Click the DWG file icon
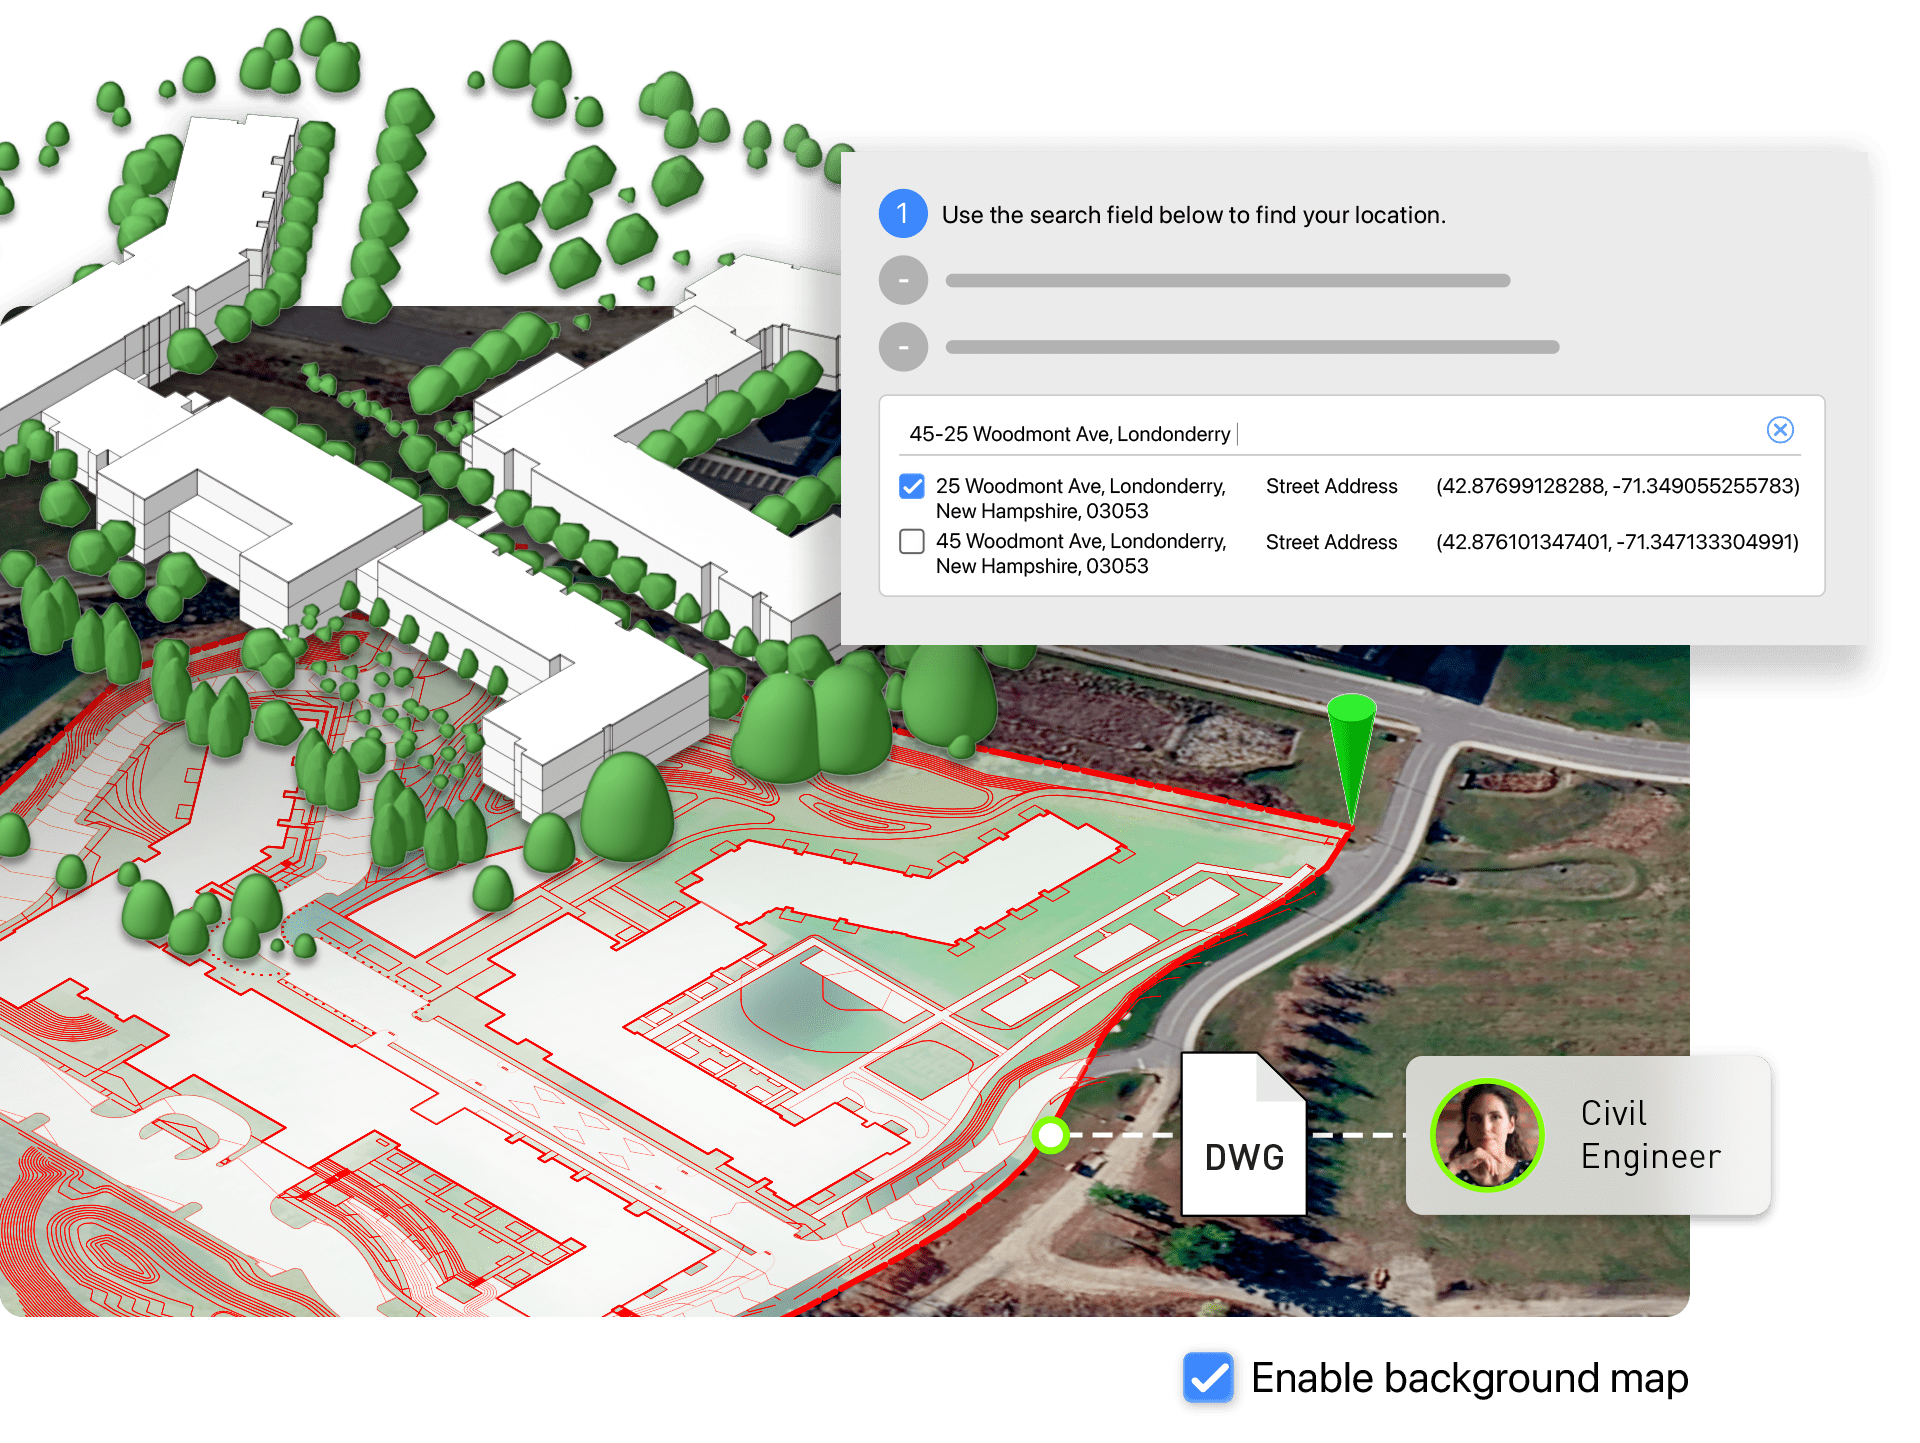This screenshot has height=1443, width=1920. click(x=1244, y=1134)
